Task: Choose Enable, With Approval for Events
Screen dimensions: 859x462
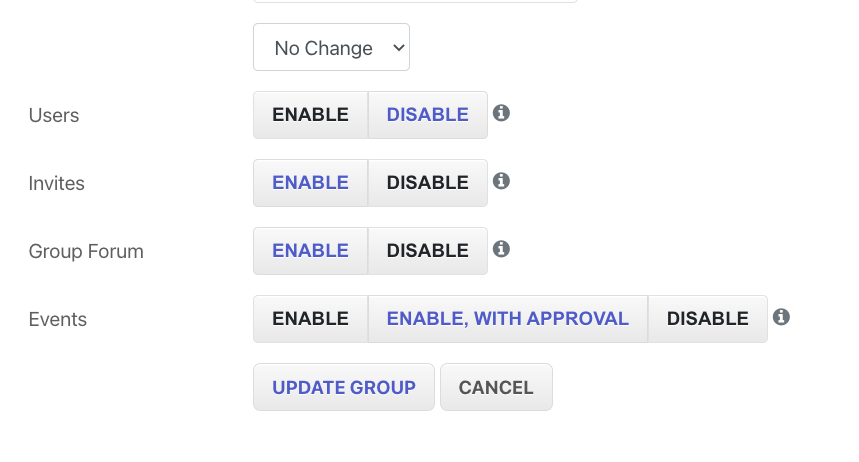Action: pyautogui.click(x=508, y=319)
